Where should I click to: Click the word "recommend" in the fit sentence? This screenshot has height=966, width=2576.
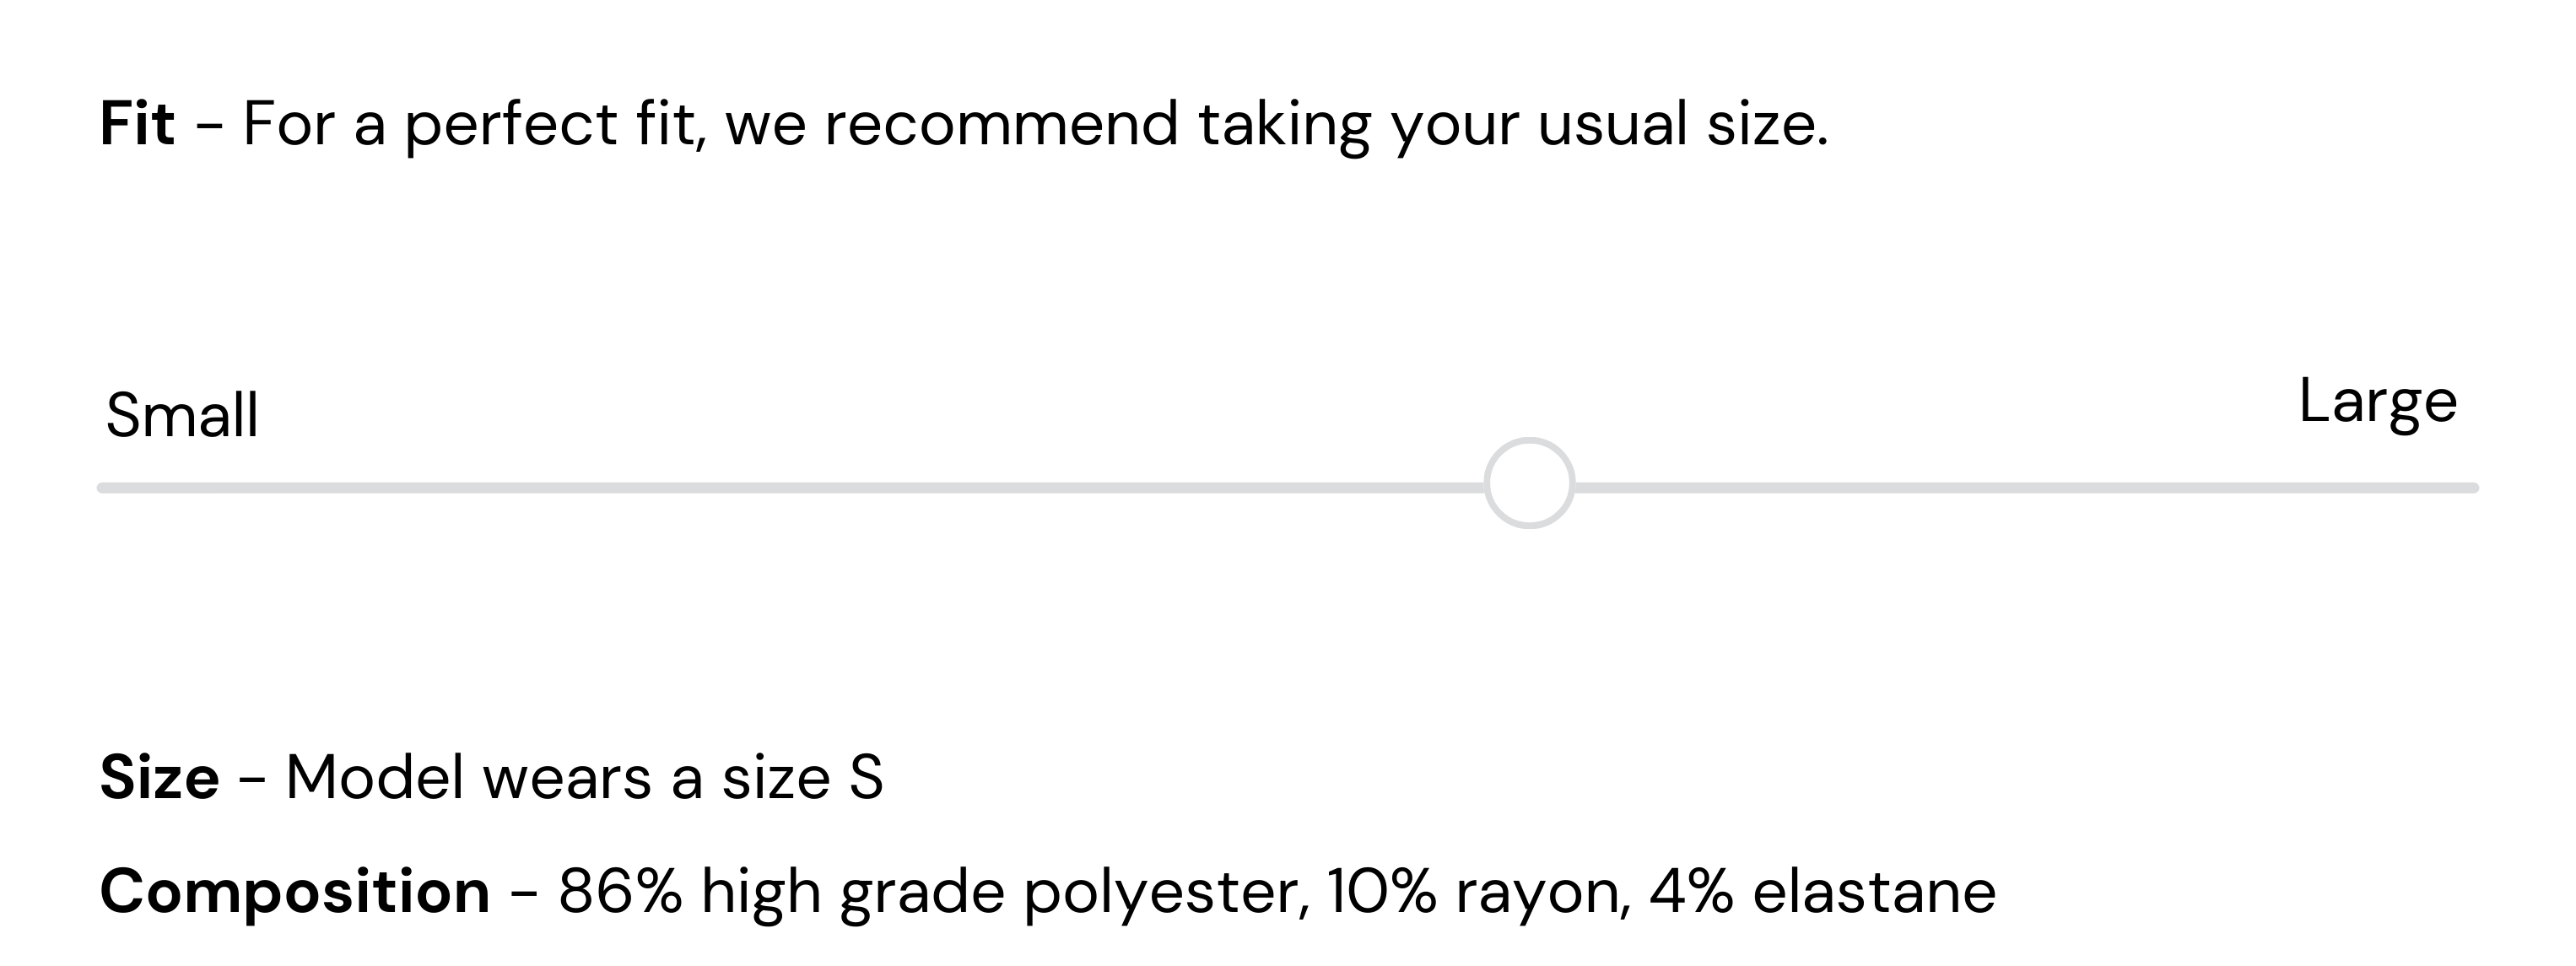pos(1001,124)
